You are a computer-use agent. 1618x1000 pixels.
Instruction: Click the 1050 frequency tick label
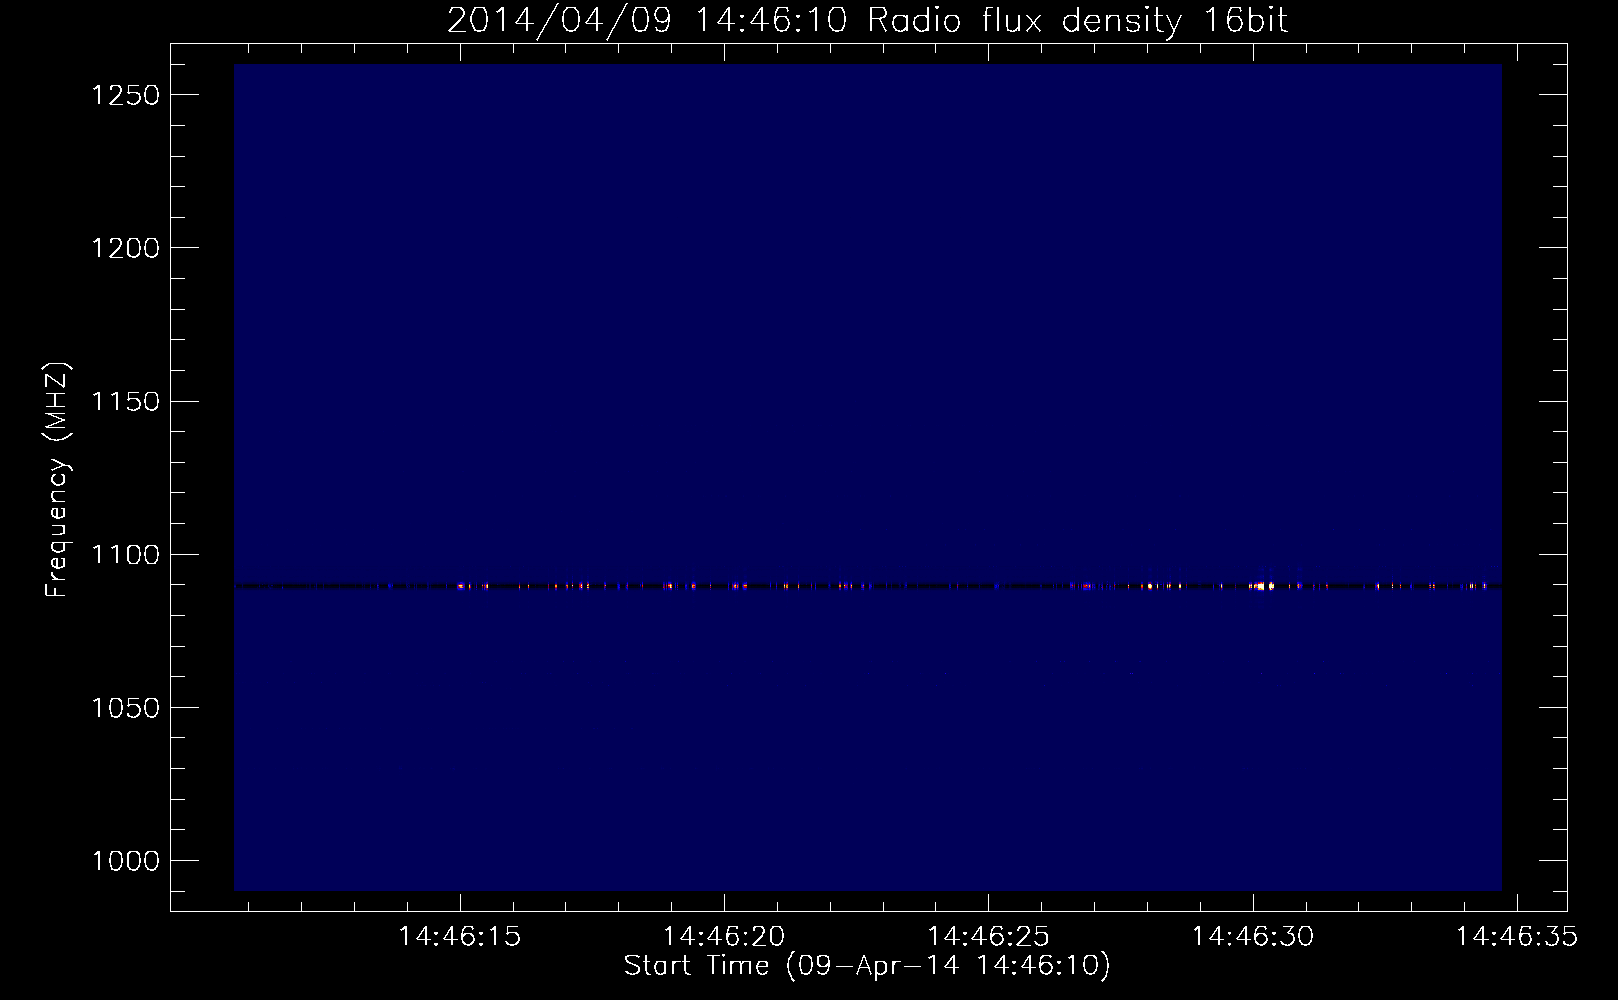coord(125,707)
